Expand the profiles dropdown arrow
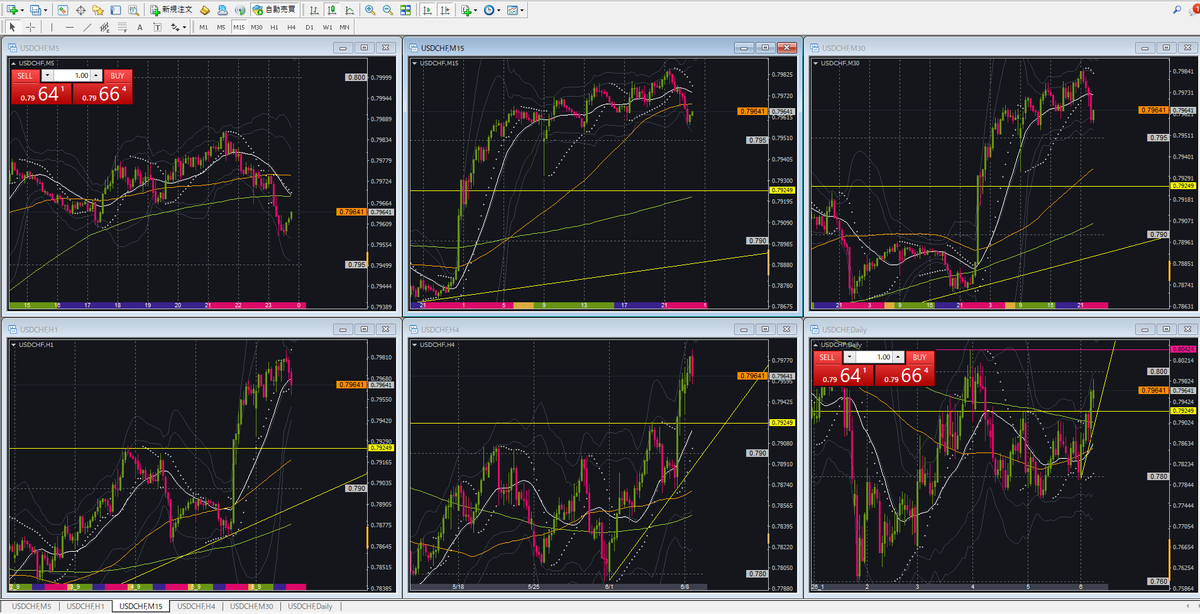The height and width of the screenshot is (614, 1200). pos(46,9)
